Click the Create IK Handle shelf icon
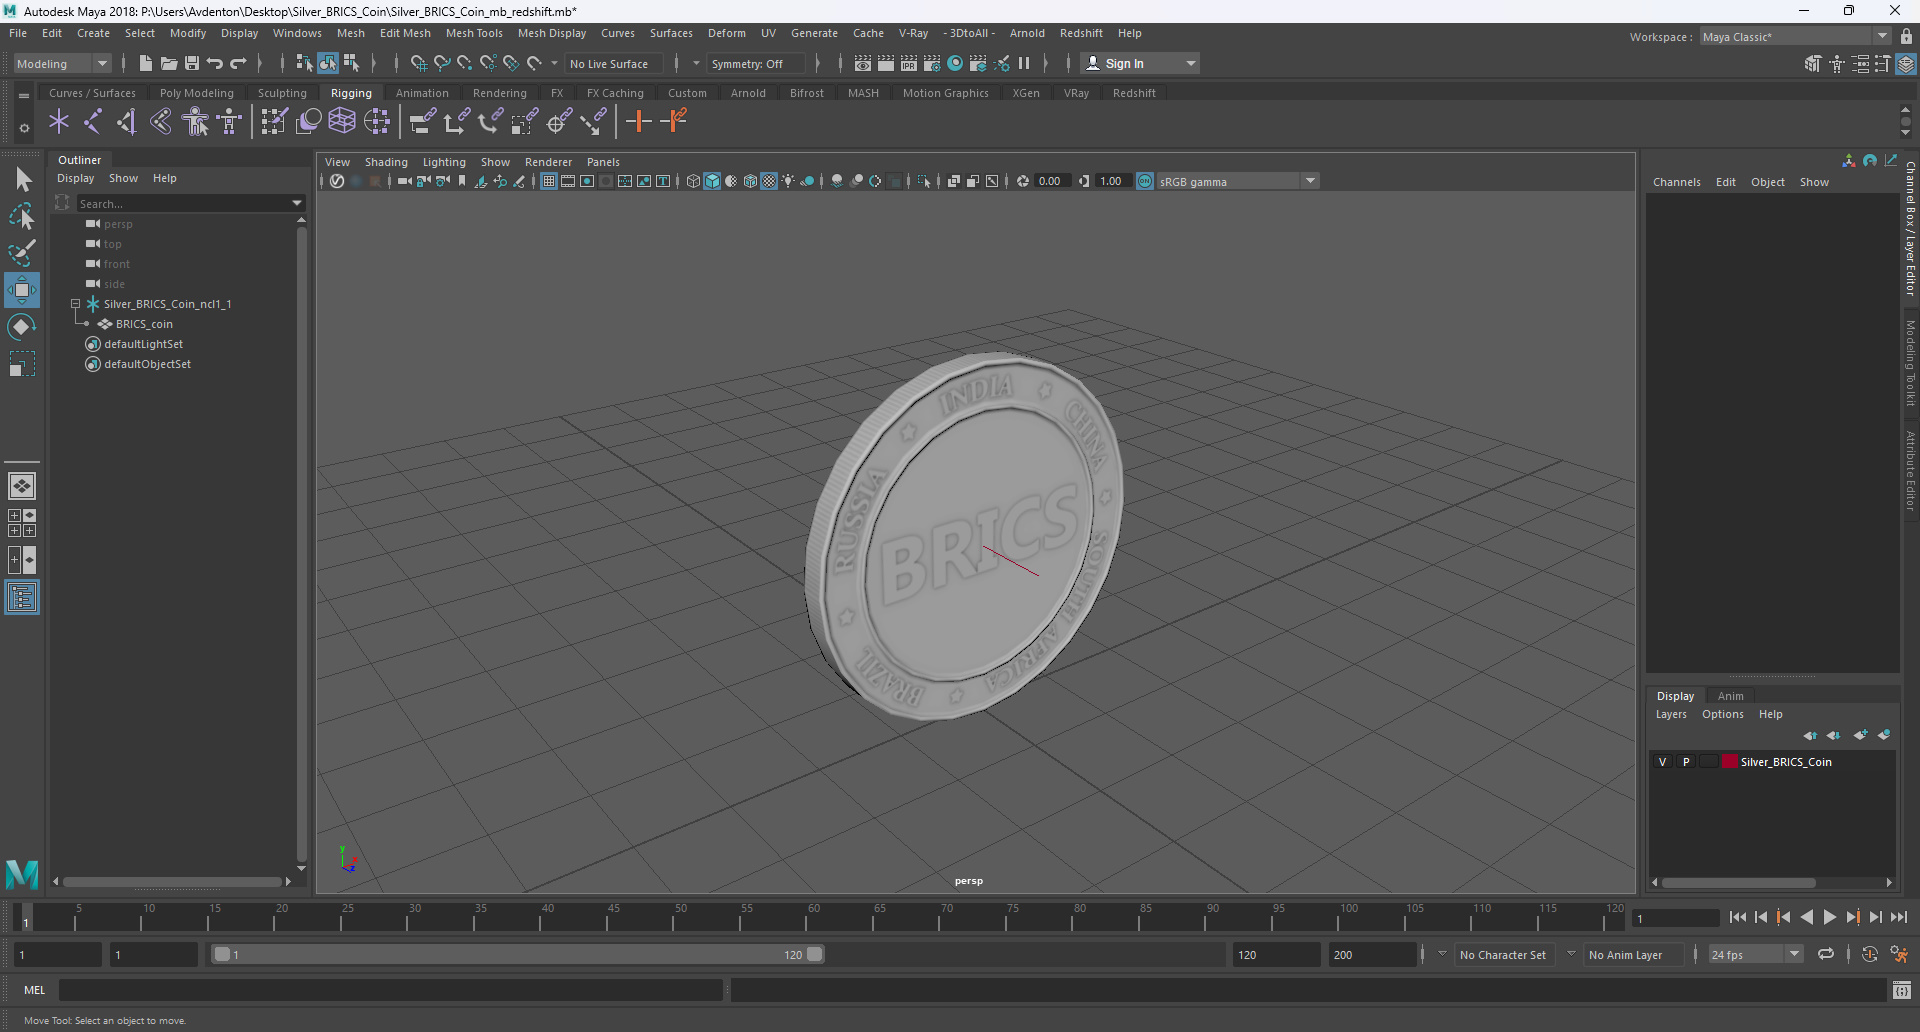Screen dimensions: 1920x1032 click(127, 122)
